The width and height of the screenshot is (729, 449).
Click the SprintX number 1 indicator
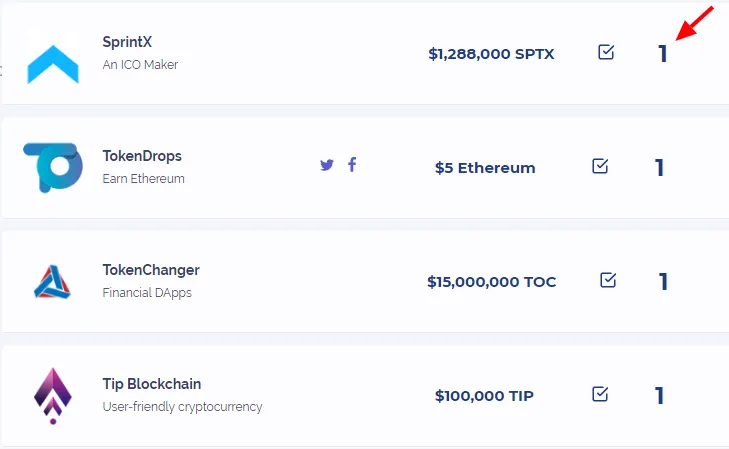pyautogui.click(x=663, y=54)
